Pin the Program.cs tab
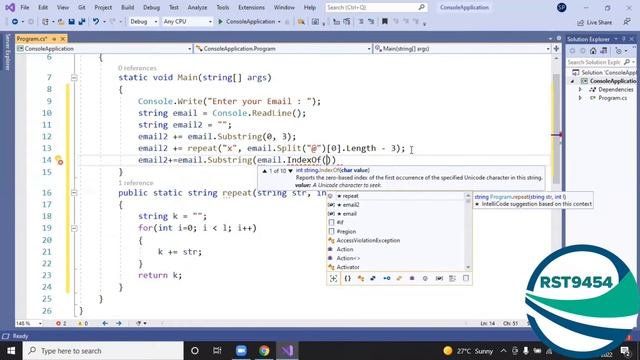This screenshot has height=360, width=640. coord(54,39)
